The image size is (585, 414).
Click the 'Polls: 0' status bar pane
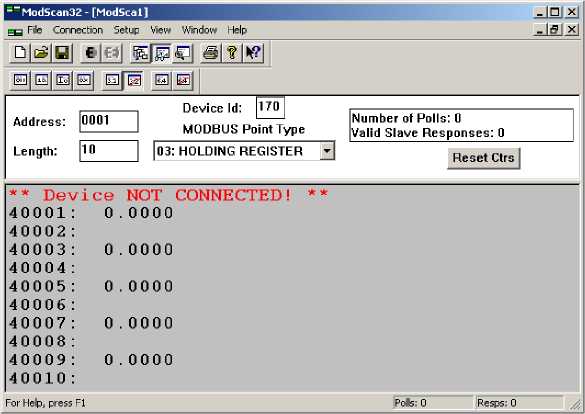(433, 403)
